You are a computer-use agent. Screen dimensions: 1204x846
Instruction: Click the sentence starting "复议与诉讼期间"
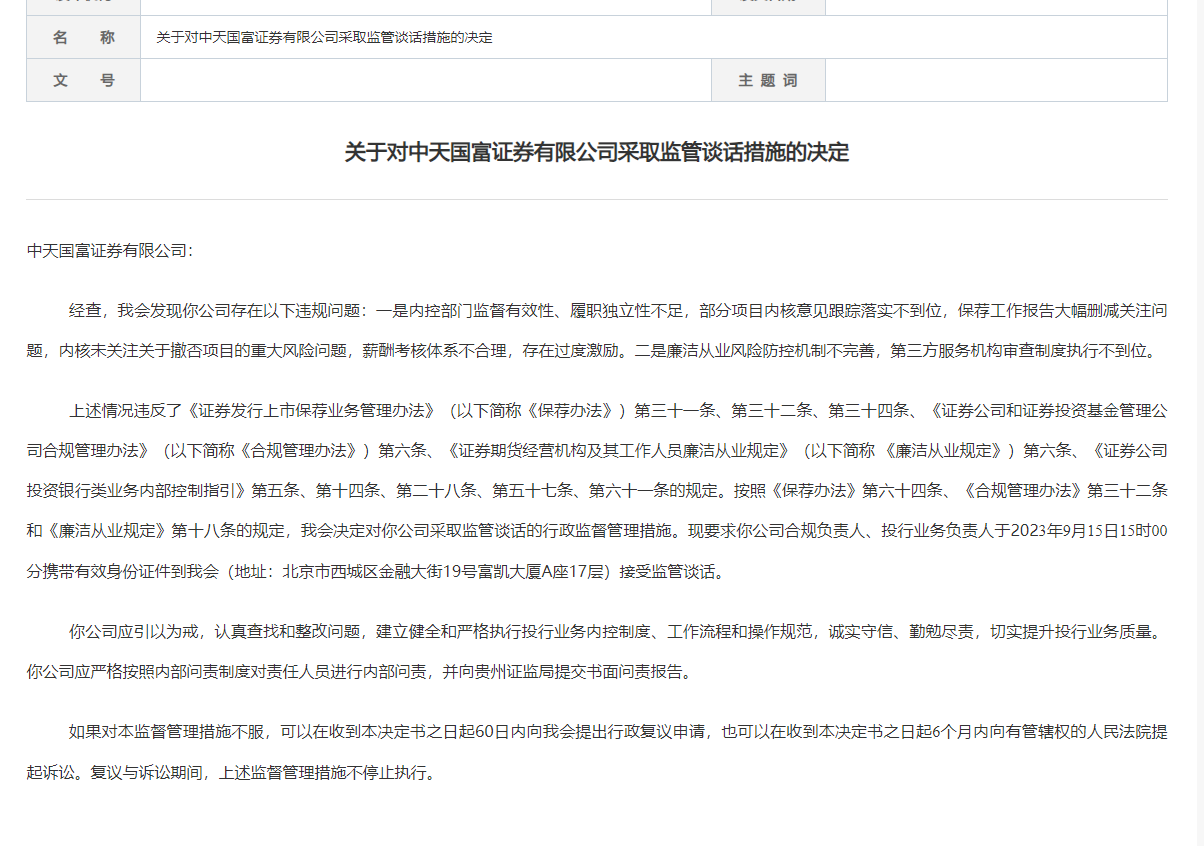click(263, 773)
